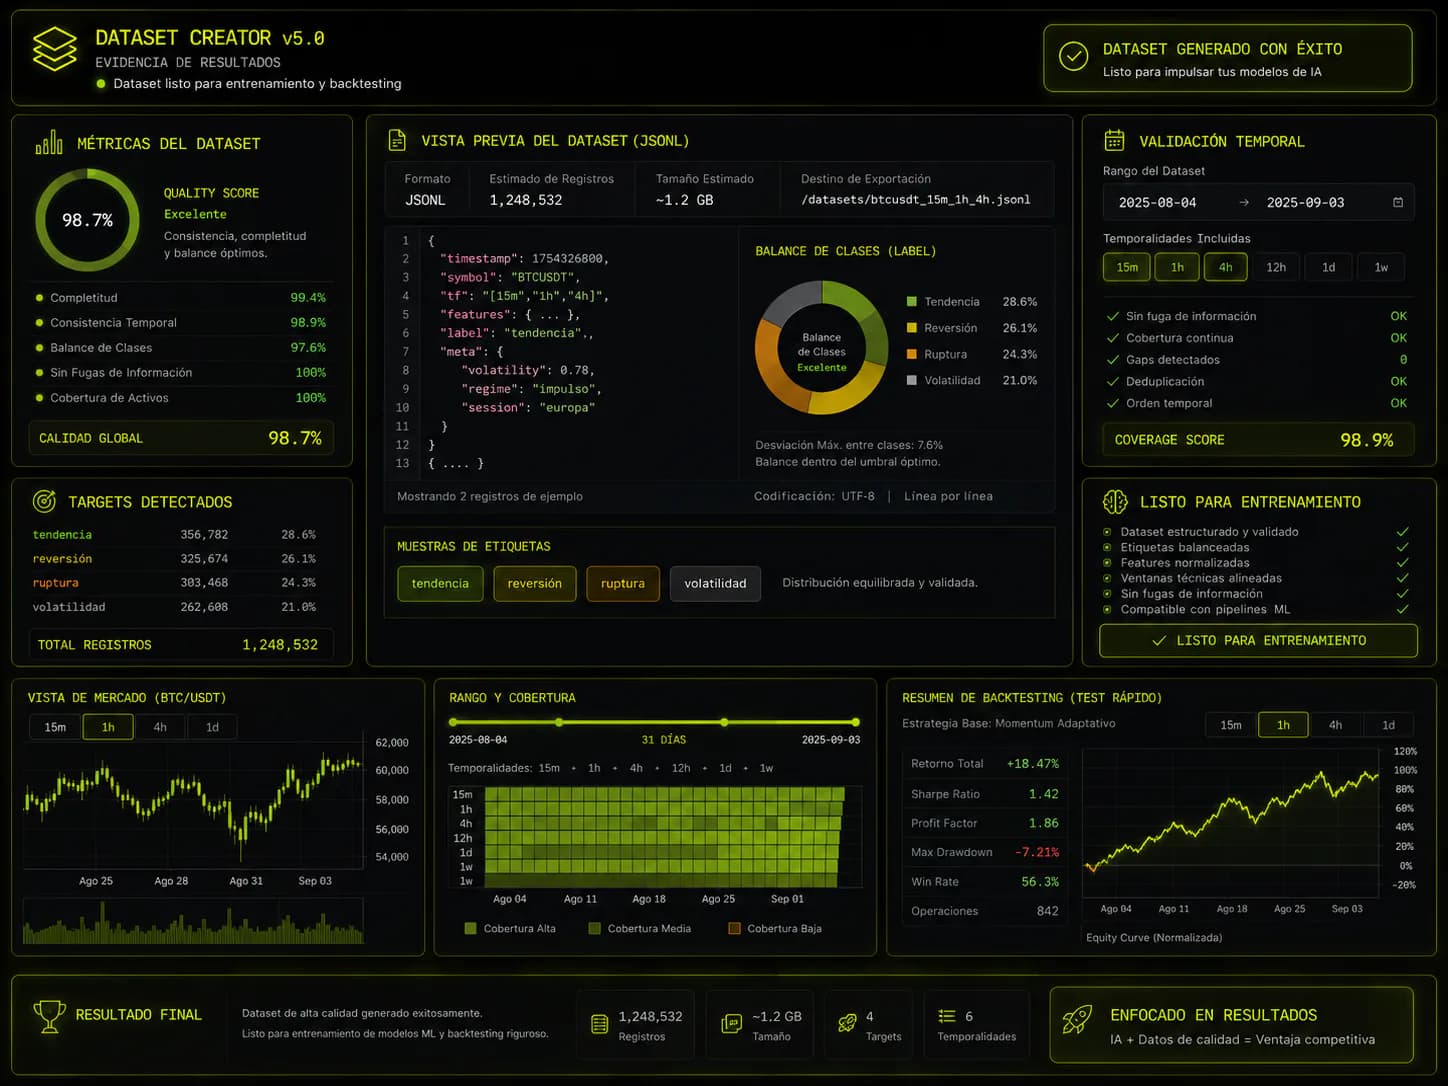Click checkmark icon next to Deduplicación

point(1113,382)
